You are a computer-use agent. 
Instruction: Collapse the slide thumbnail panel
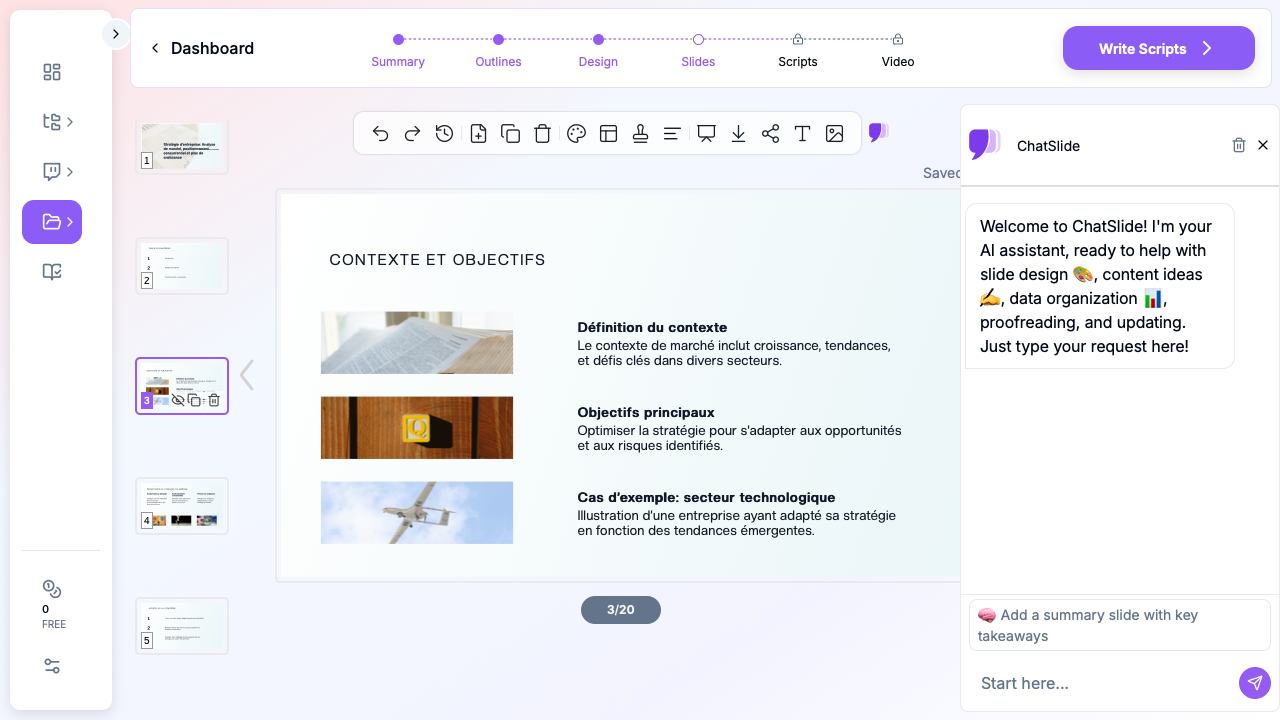(246, 374)
